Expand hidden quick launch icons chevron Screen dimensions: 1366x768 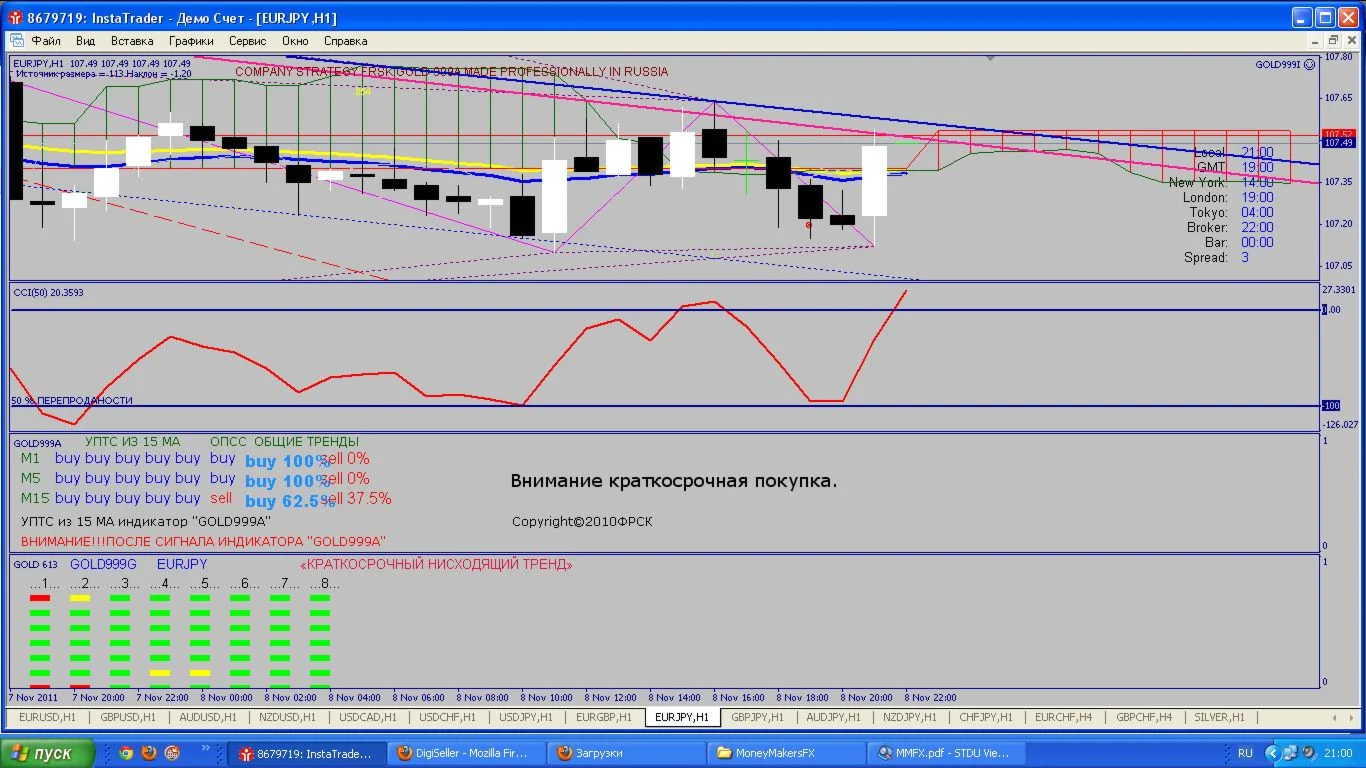tap(206, 748)
